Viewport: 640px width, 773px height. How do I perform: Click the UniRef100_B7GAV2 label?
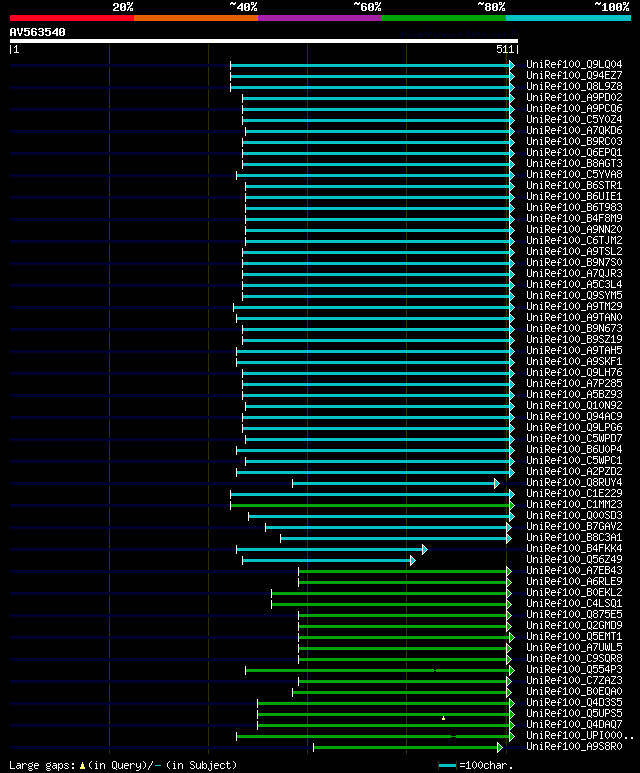tap(574, 527)
